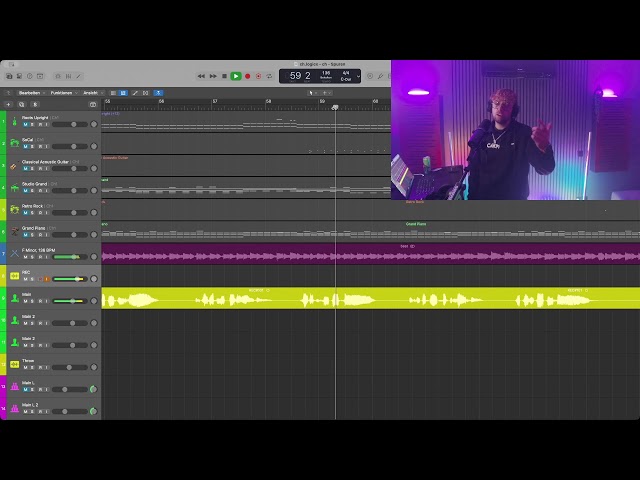Toggle the Global Tracks button
The width and height of the screenshot is (640, 480).
35,104
